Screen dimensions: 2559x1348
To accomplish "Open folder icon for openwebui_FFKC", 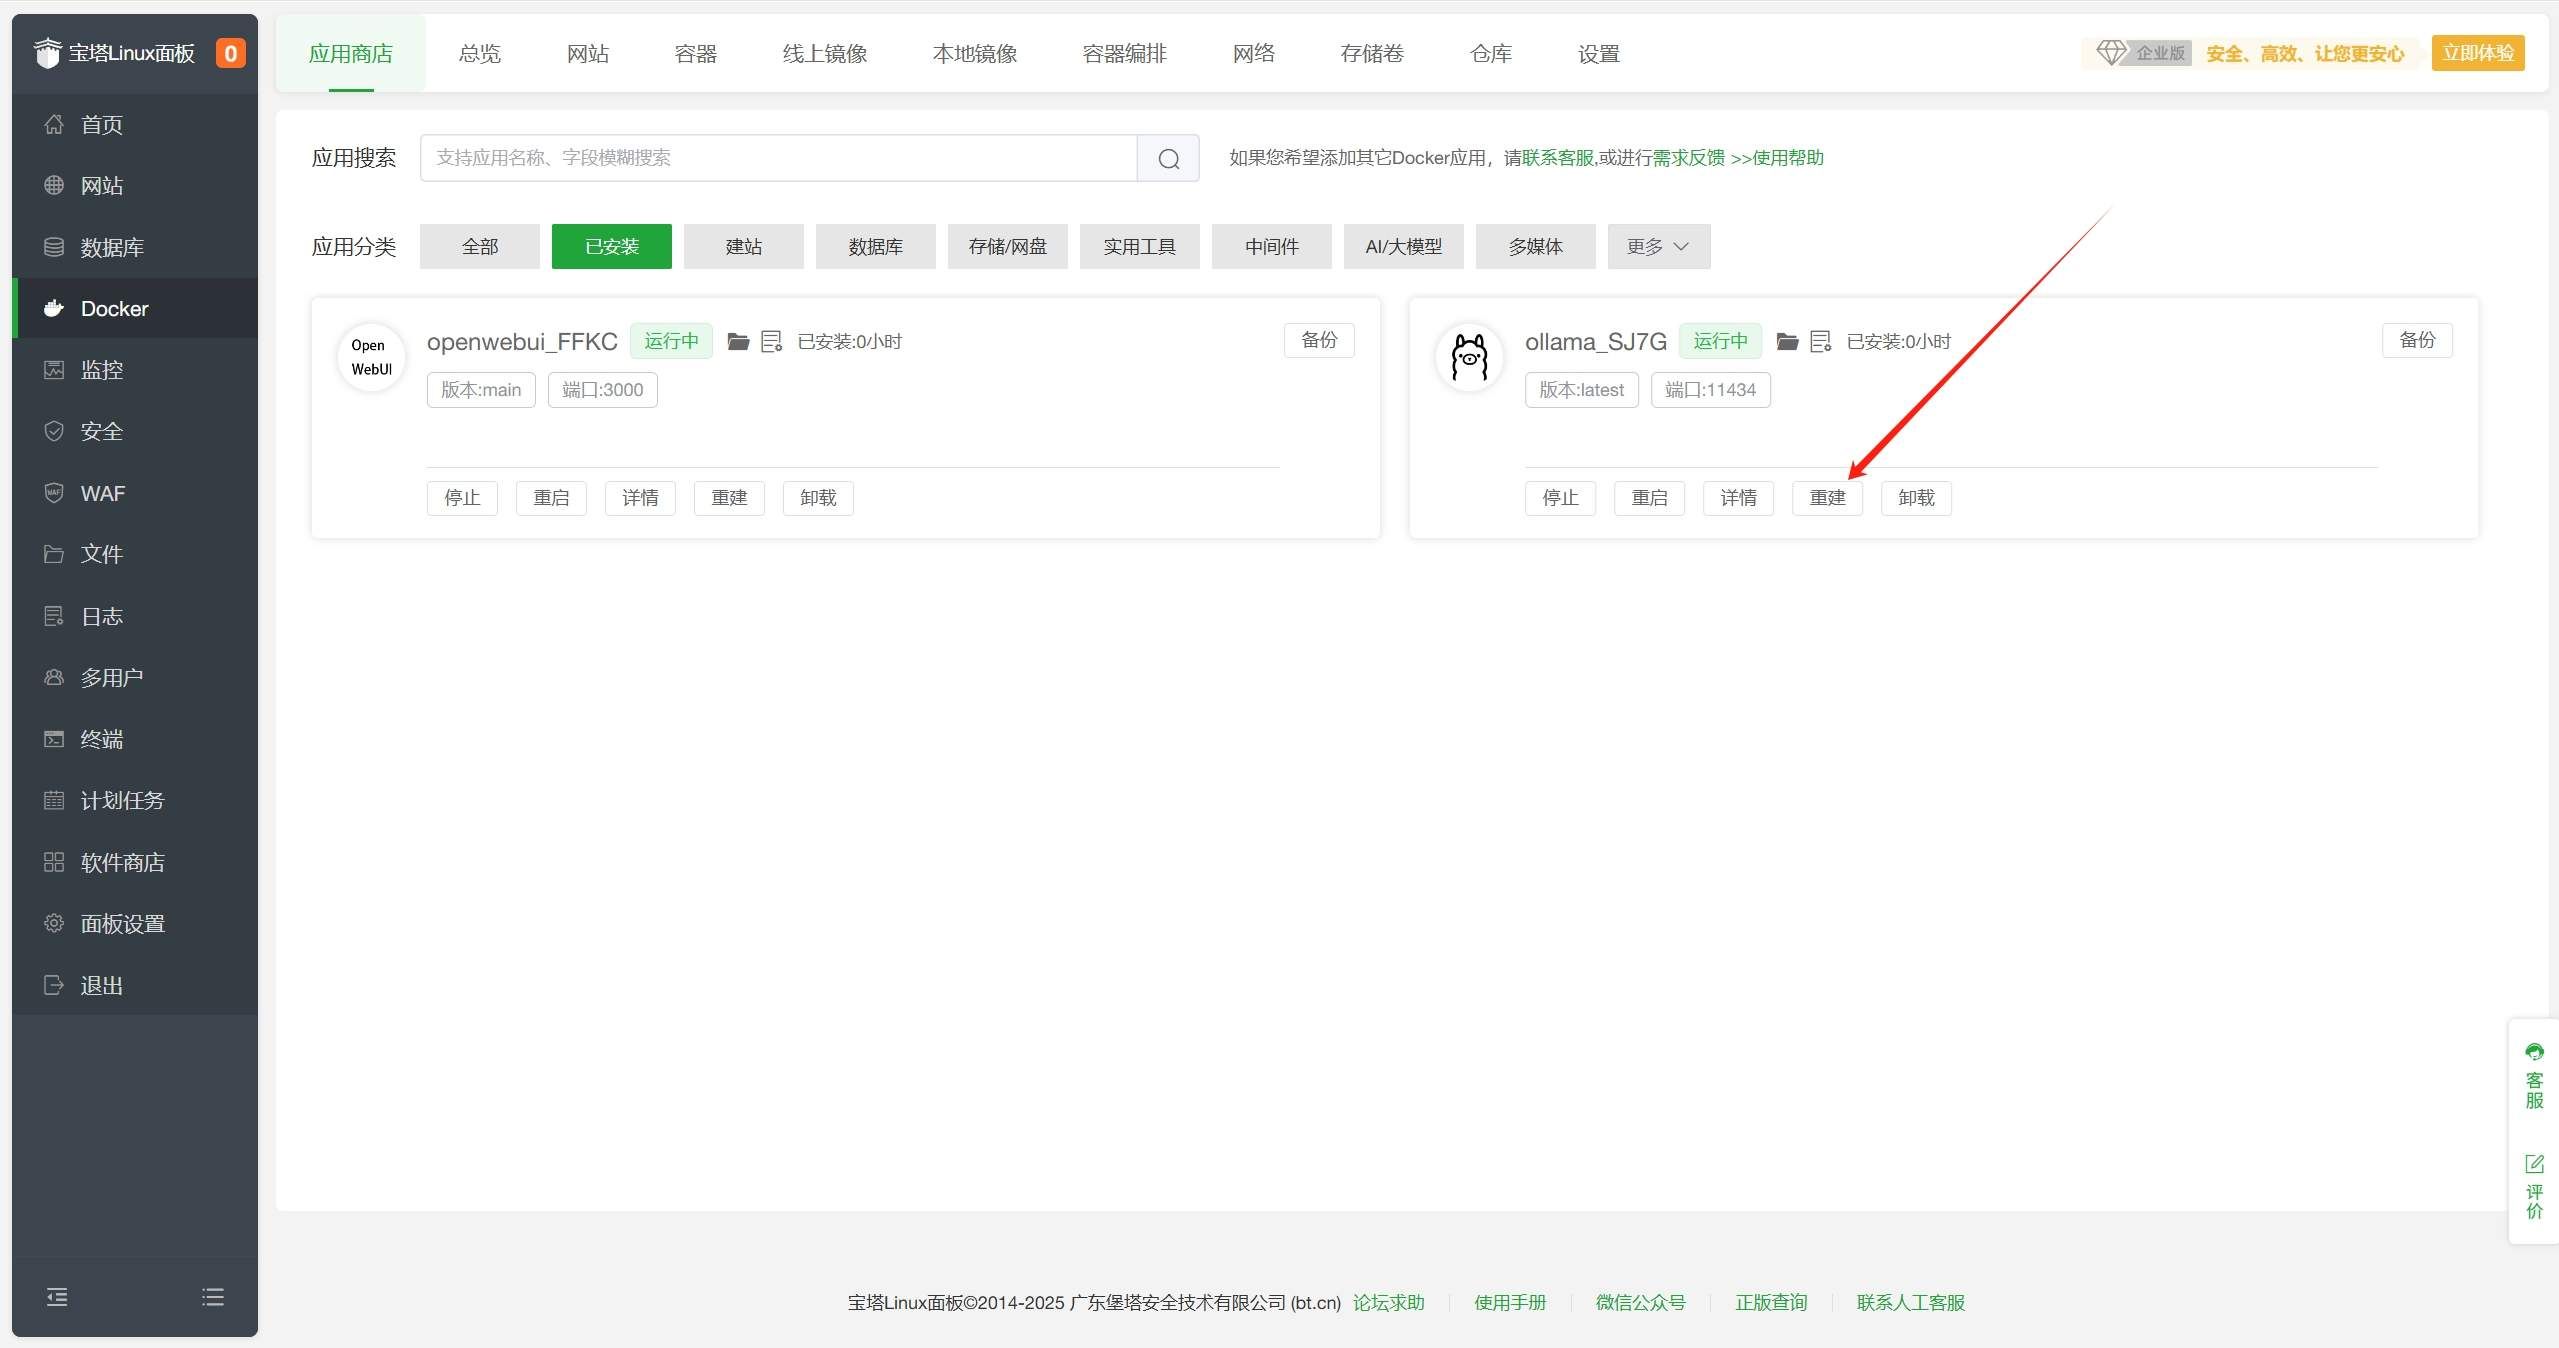I will click(x=738, y=342).
